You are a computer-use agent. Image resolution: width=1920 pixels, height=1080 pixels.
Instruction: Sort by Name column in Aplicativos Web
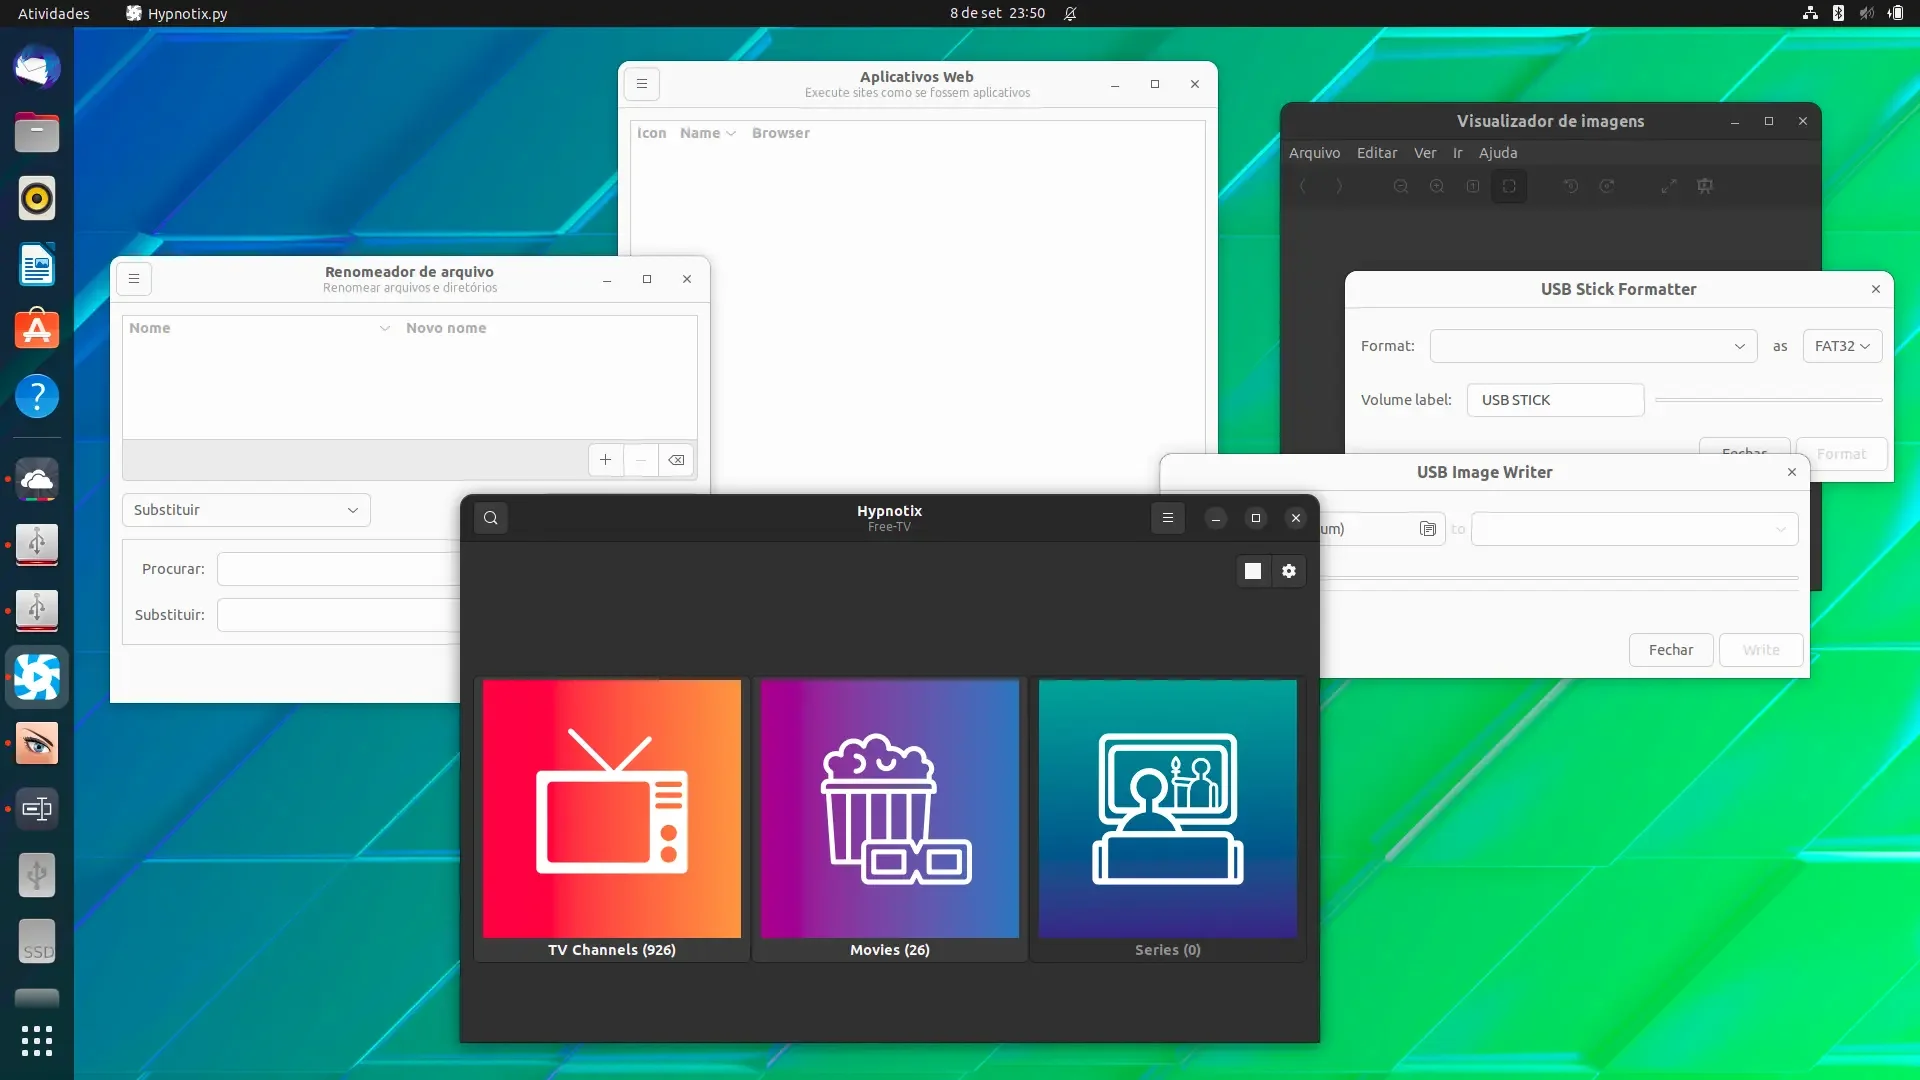(x=707, y=133)
